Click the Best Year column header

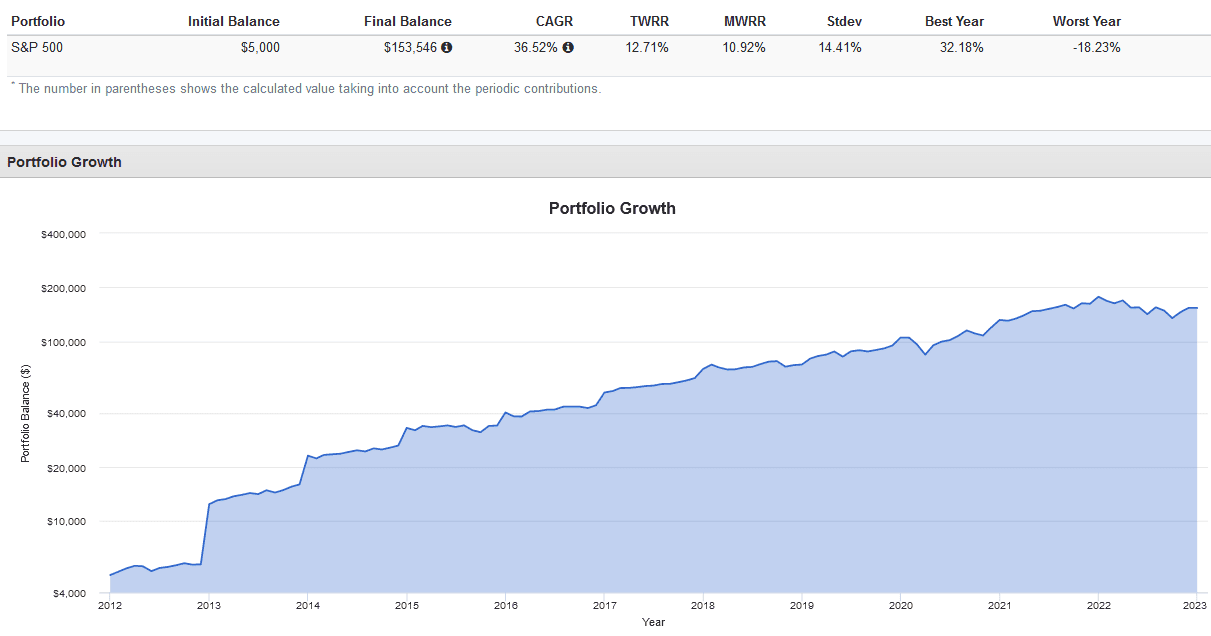point(954,21)
